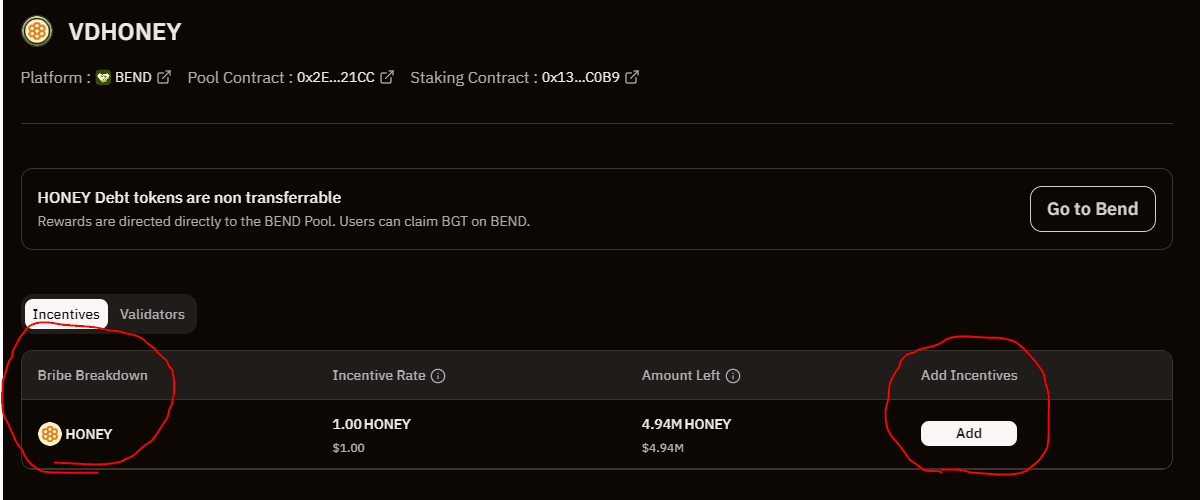Screen dimensions: 1200x500
Task: Open Pool Contract external link icon
Action: point(387,77)
